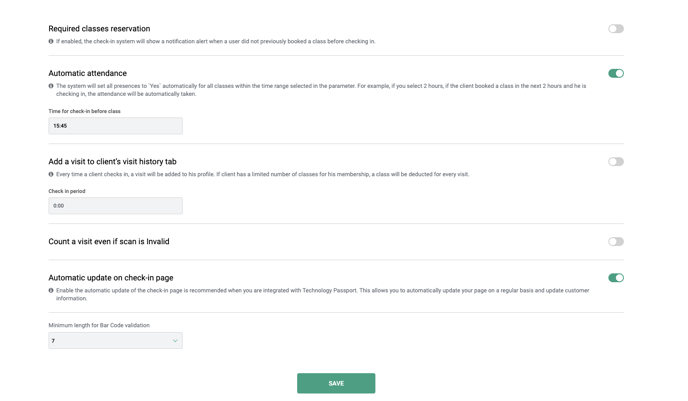
Task: Disable the Automatic attendance toggle
Action: click(616, 73)
